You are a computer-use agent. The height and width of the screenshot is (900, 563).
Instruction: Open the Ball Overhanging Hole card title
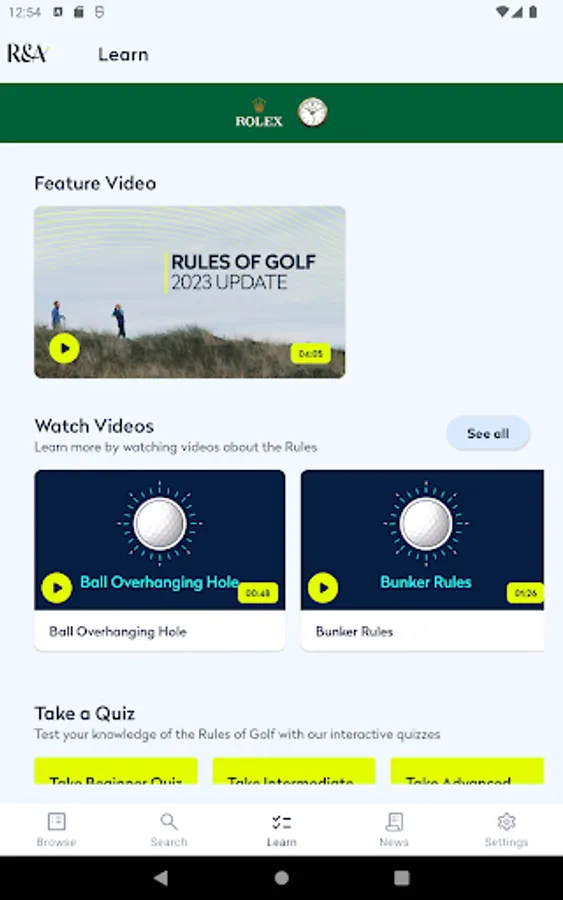point(118,631)
